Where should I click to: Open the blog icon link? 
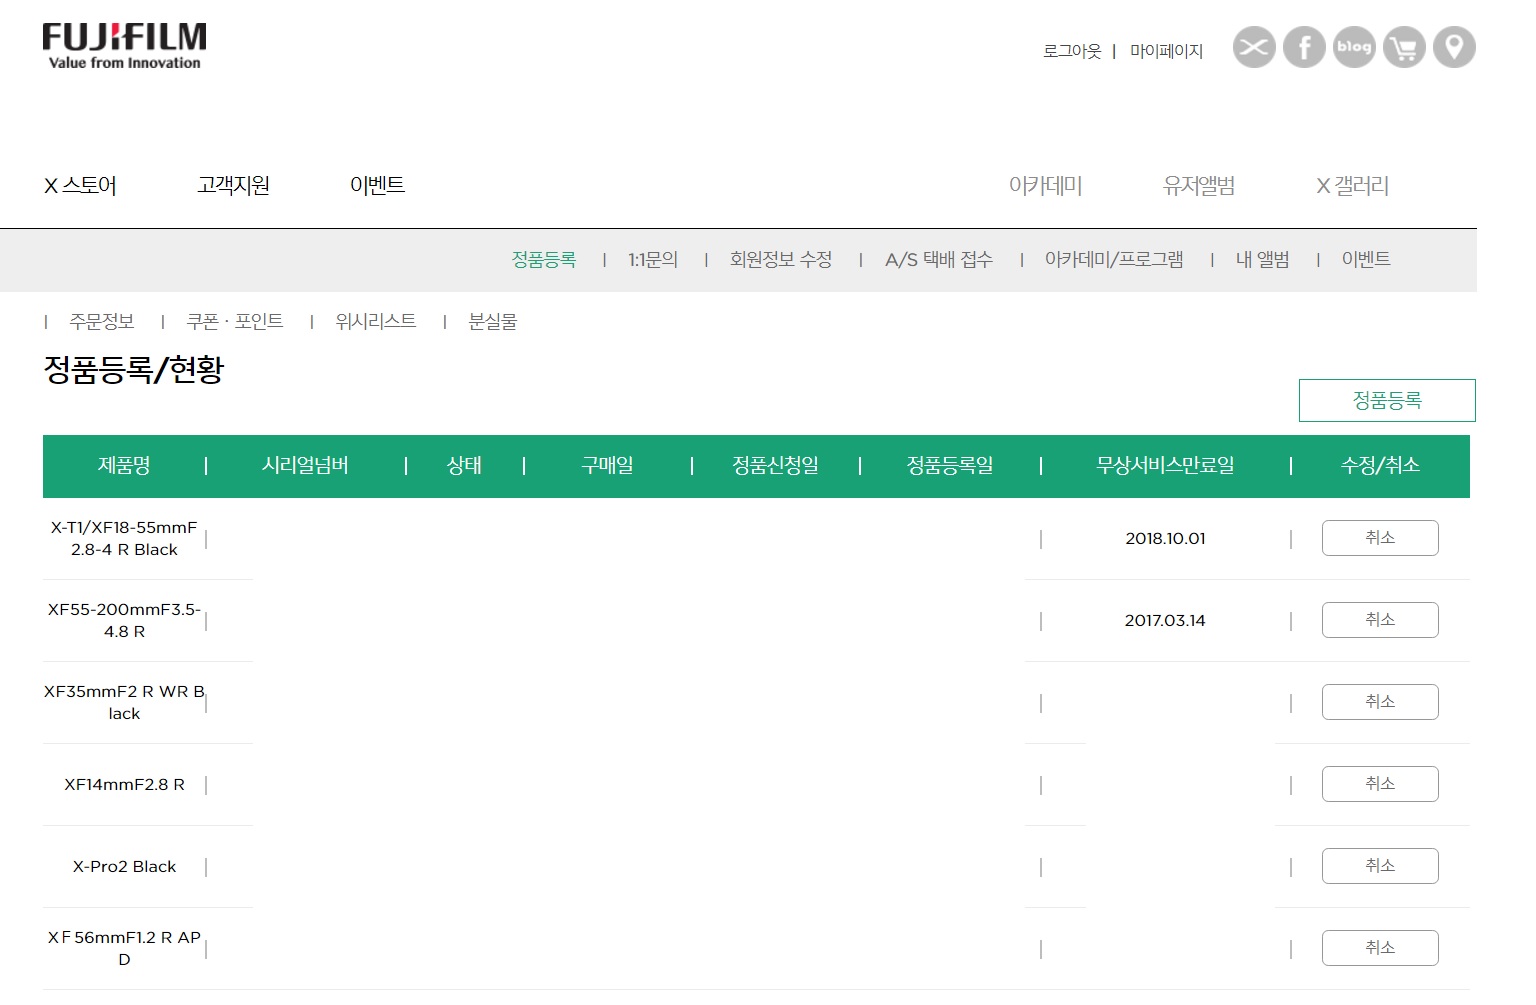(x=1354, y=47)
